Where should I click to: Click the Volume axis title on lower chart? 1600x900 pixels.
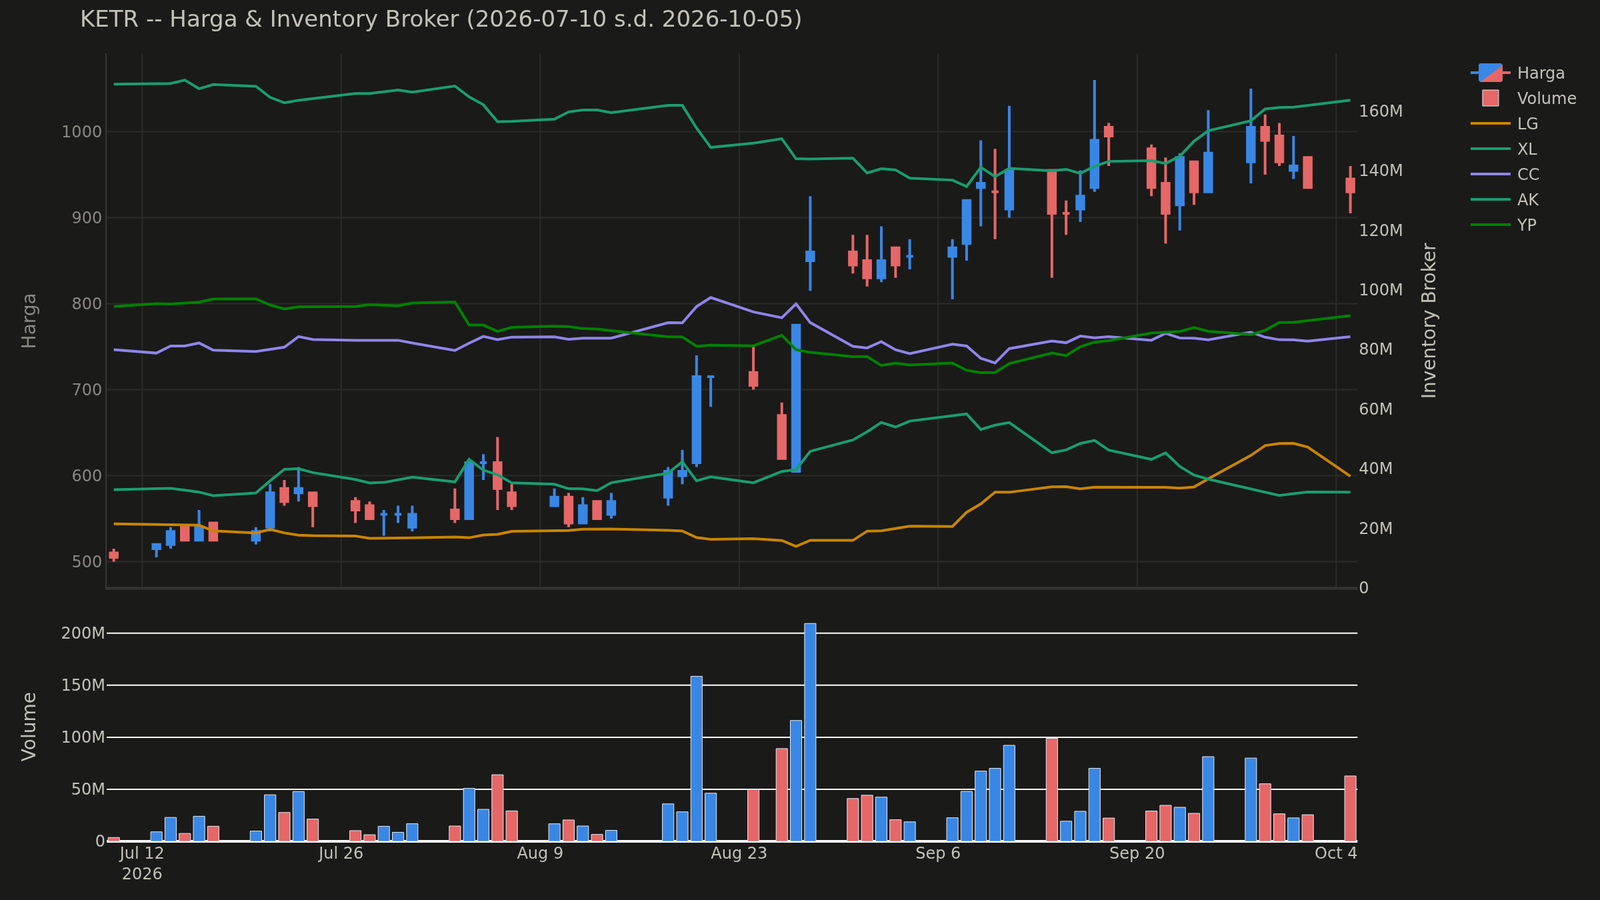tap(29, 726)
